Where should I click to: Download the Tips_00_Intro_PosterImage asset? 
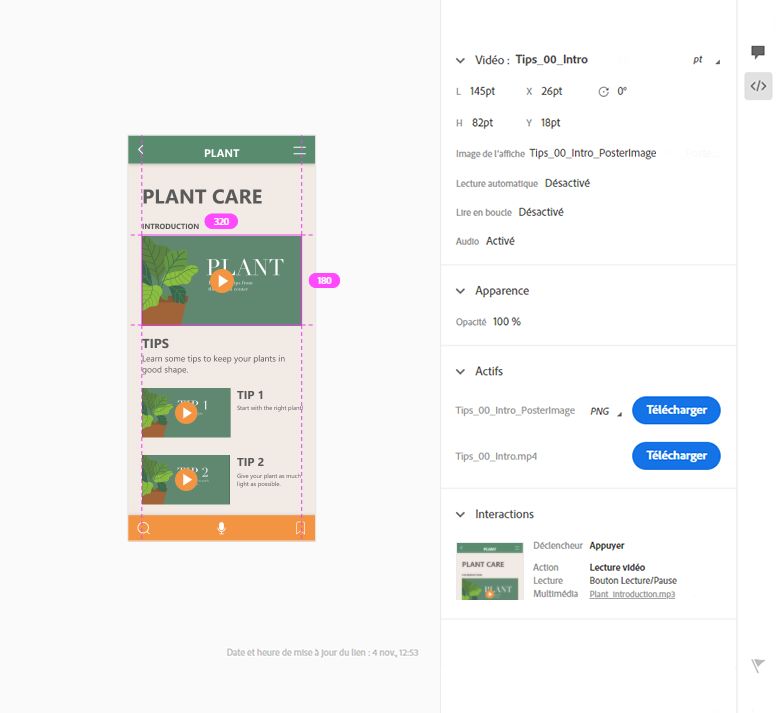(x=676, y=410)
